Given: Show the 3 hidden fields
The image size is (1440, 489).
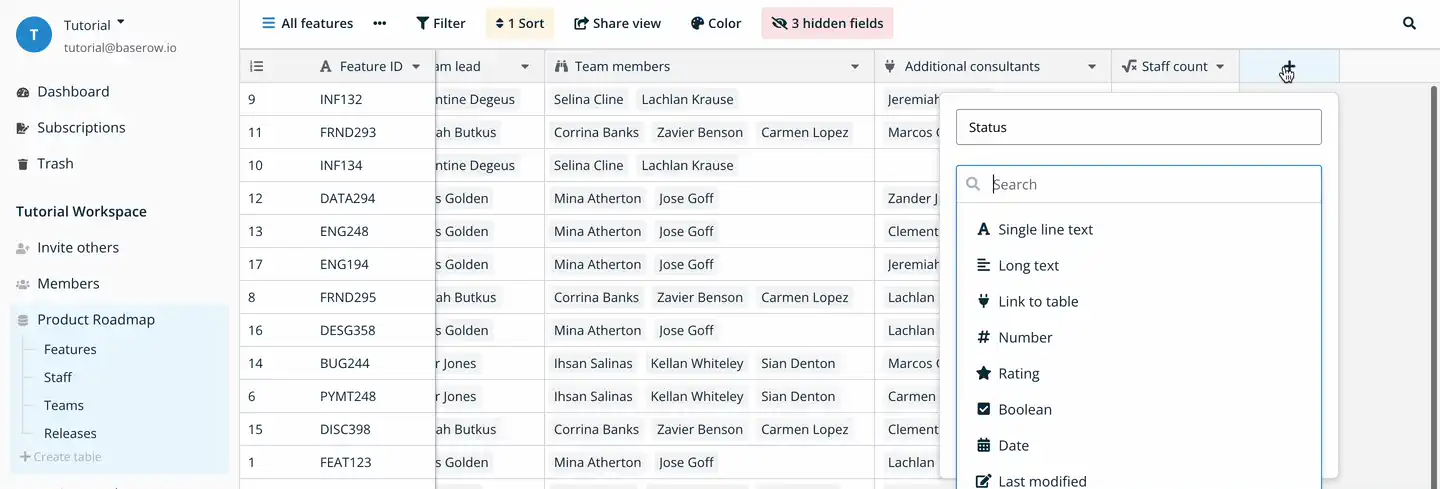Looking at the screenshot, I should point(827,23).
